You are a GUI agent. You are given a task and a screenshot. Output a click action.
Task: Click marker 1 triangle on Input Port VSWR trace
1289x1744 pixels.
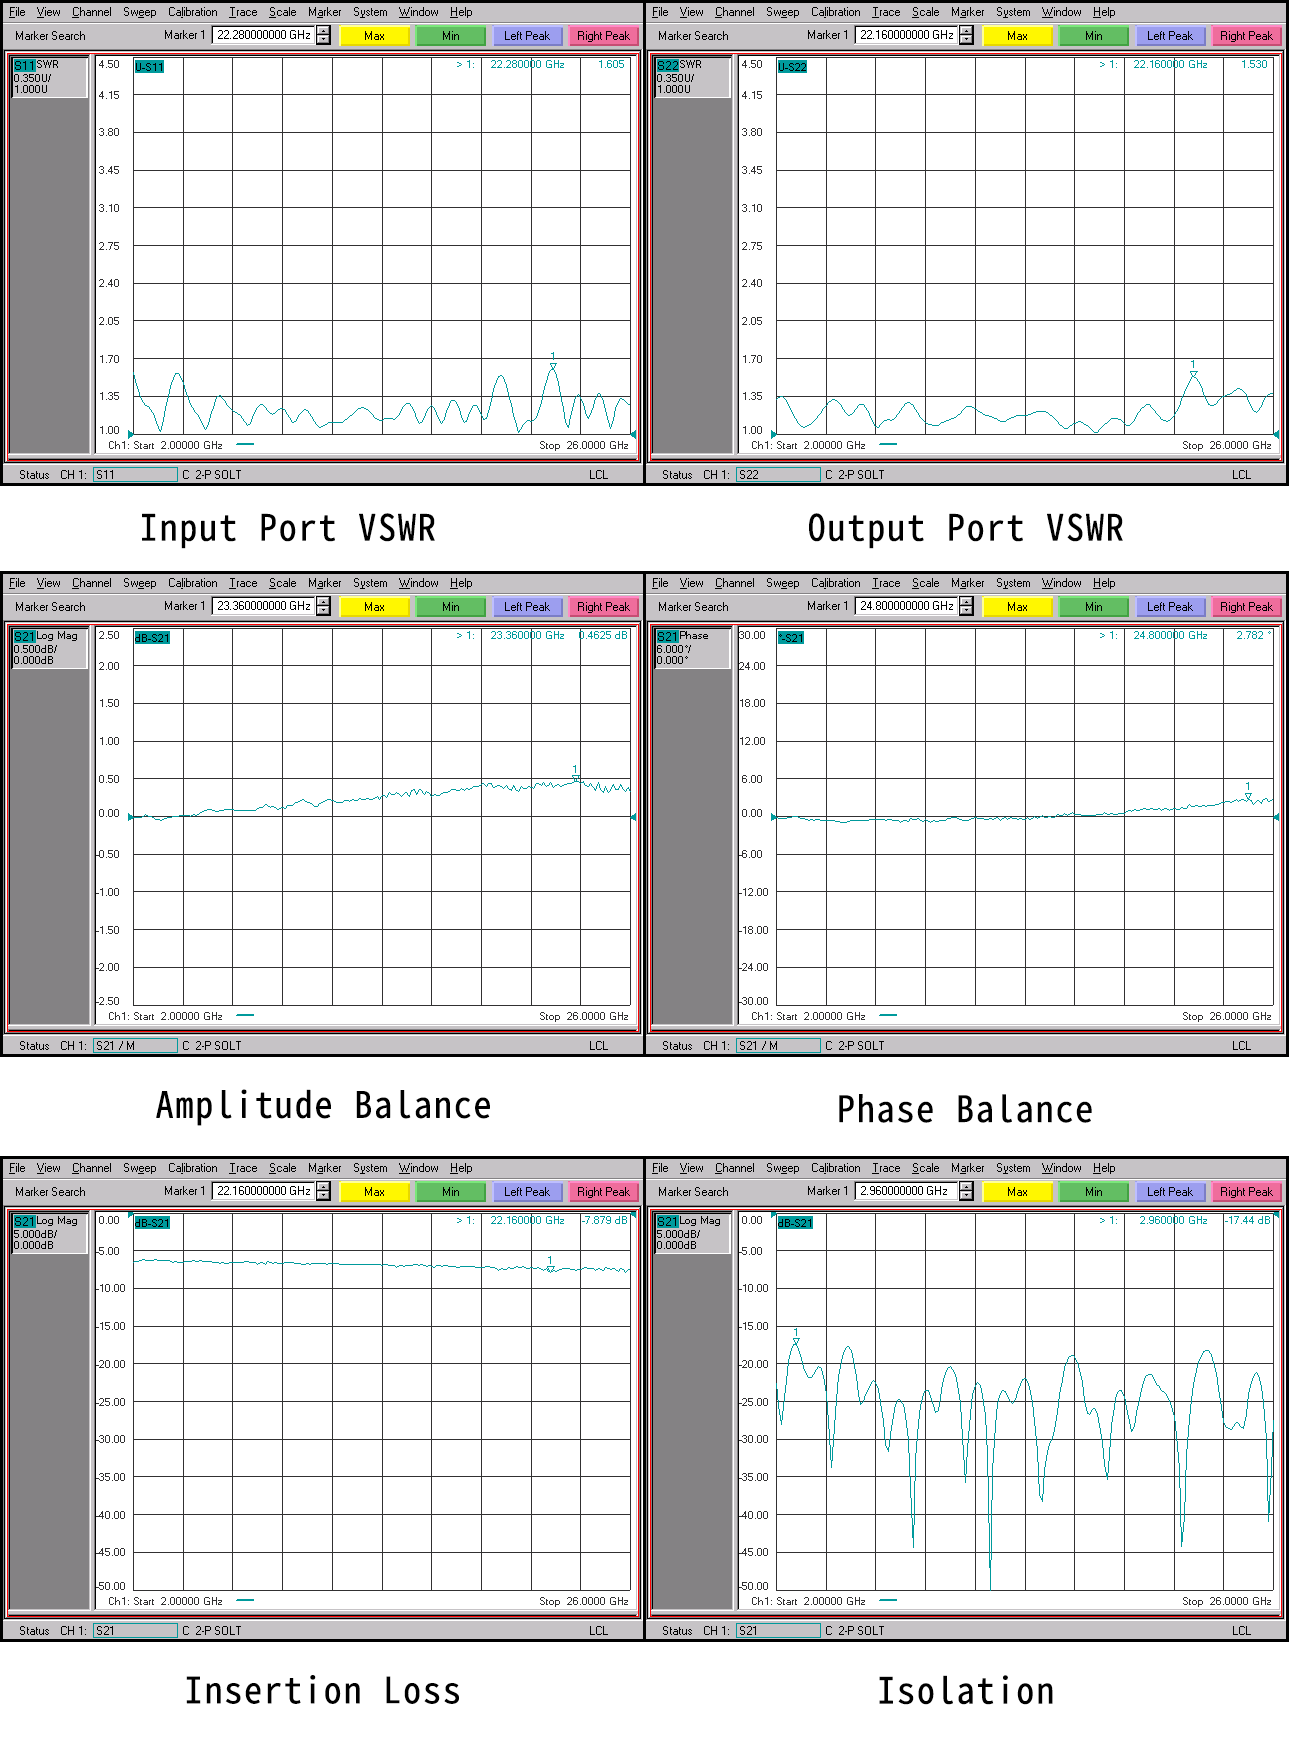[x=553, y=367]
